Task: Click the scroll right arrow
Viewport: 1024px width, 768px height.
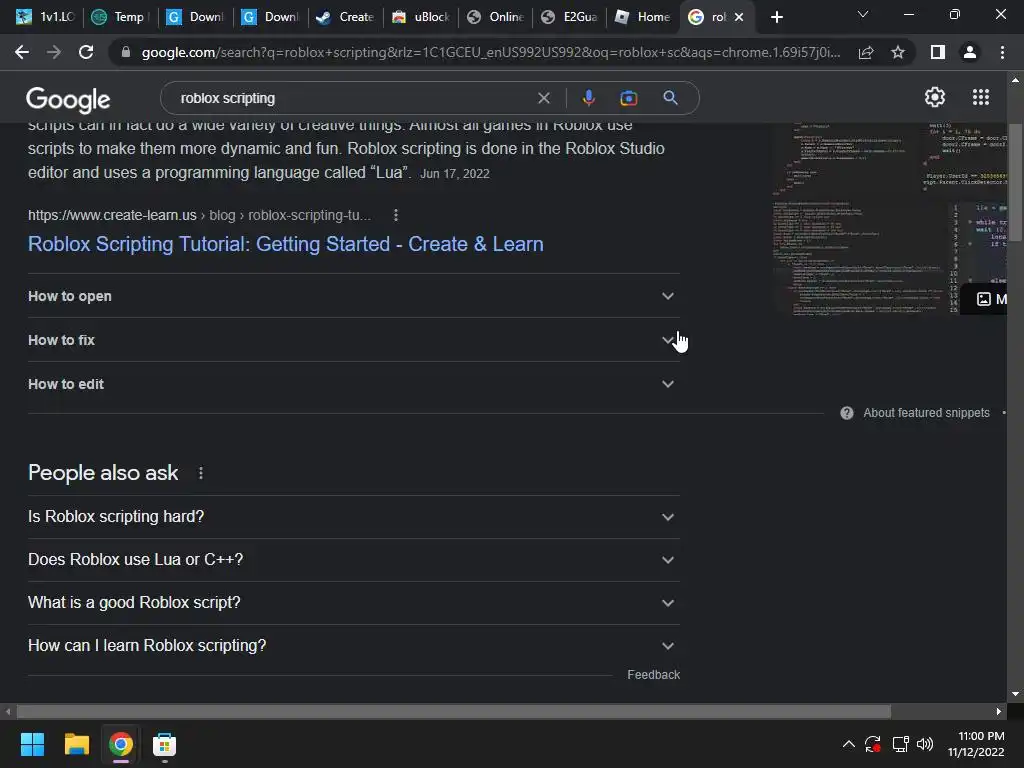Action: pos(999,711)
